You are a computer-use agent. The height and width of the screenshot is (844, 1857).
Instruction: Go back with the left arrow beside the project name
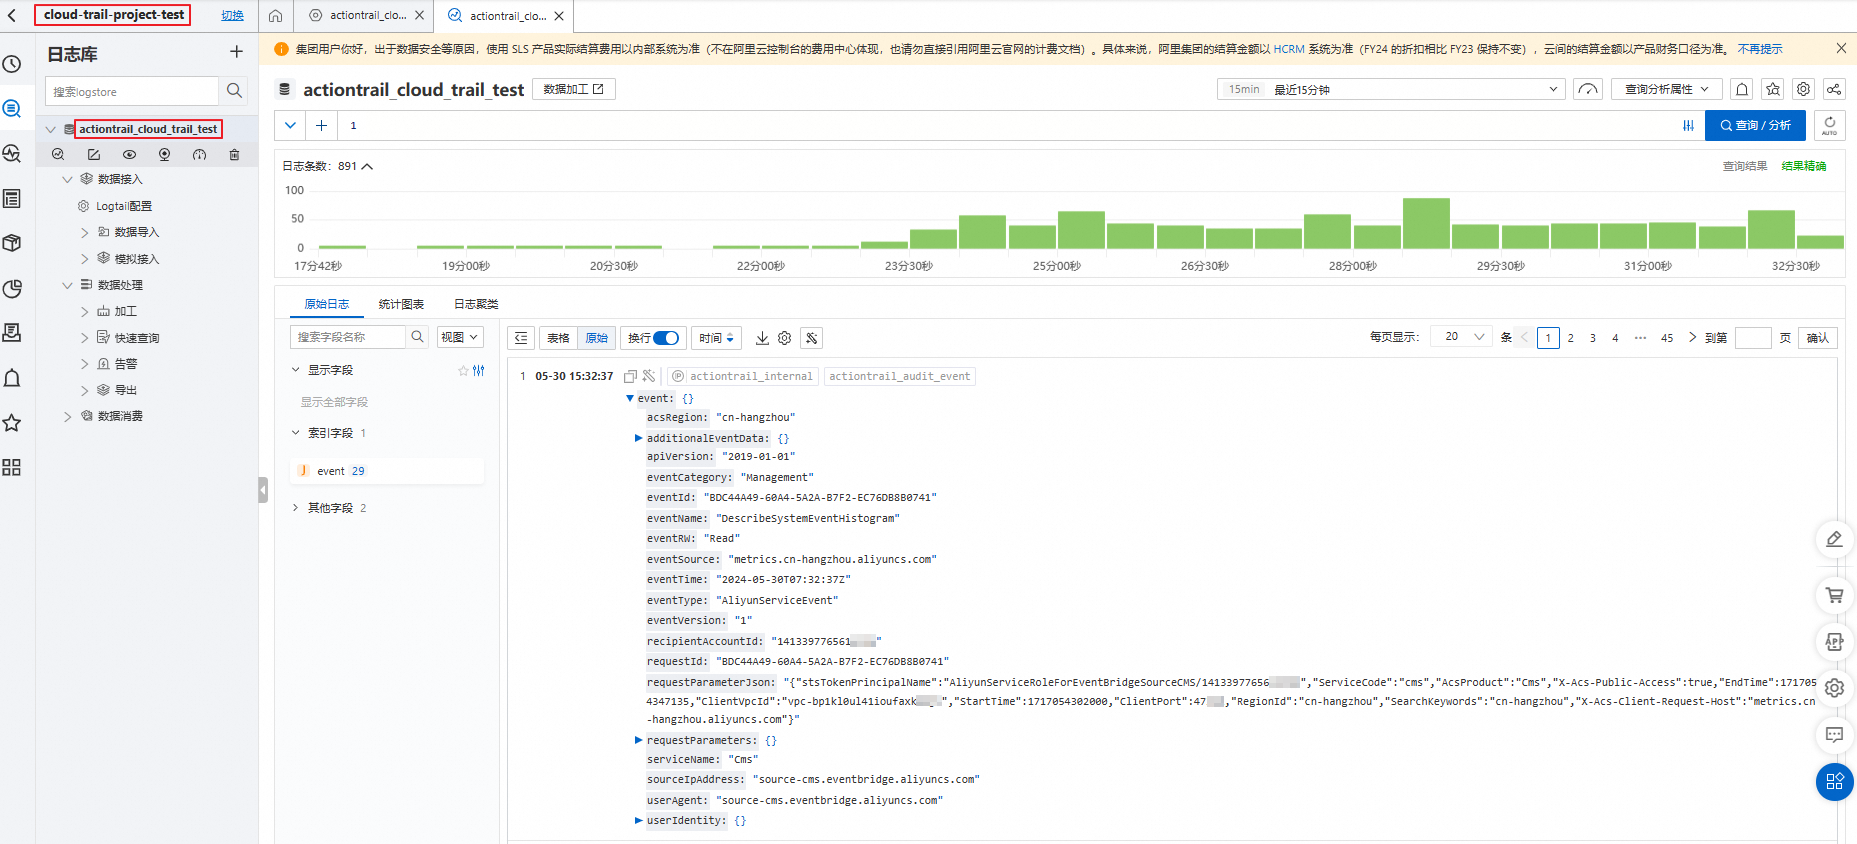(12, 16)
